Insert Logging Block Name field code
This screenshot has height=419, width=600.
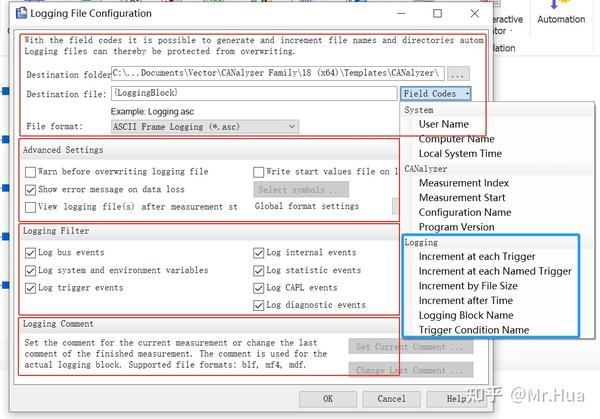tap(466, 316)
